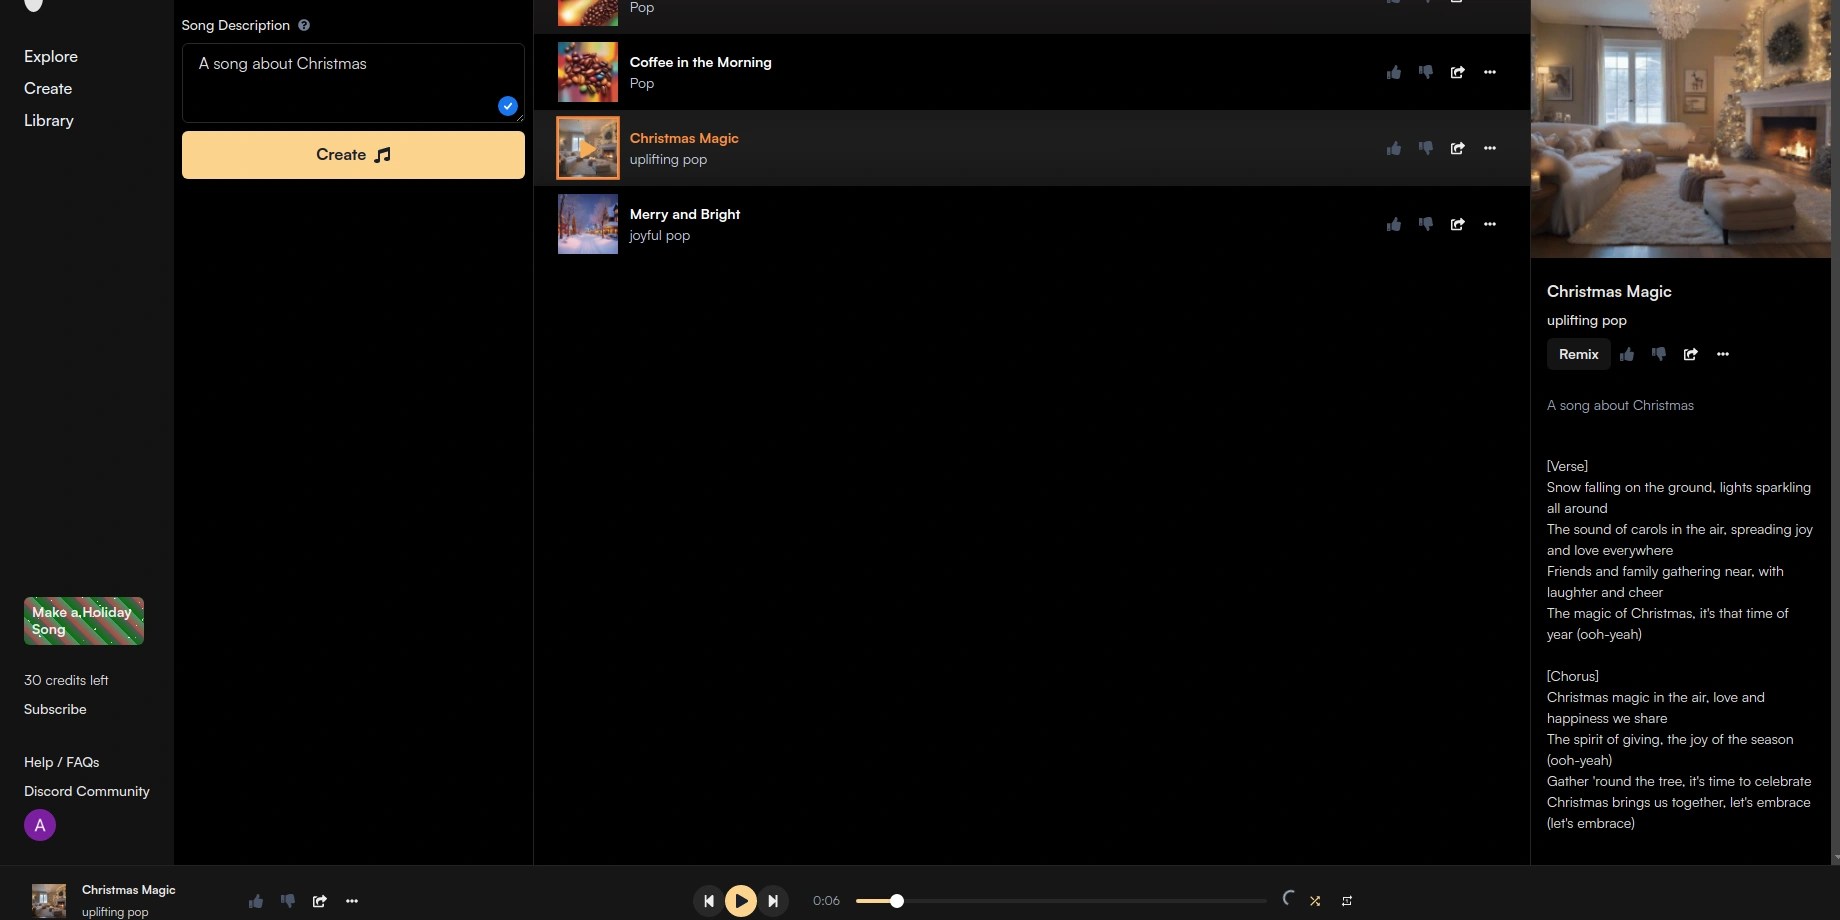
Task: Dislike the Merry and Bright song
Action: tap(1426, 224)
